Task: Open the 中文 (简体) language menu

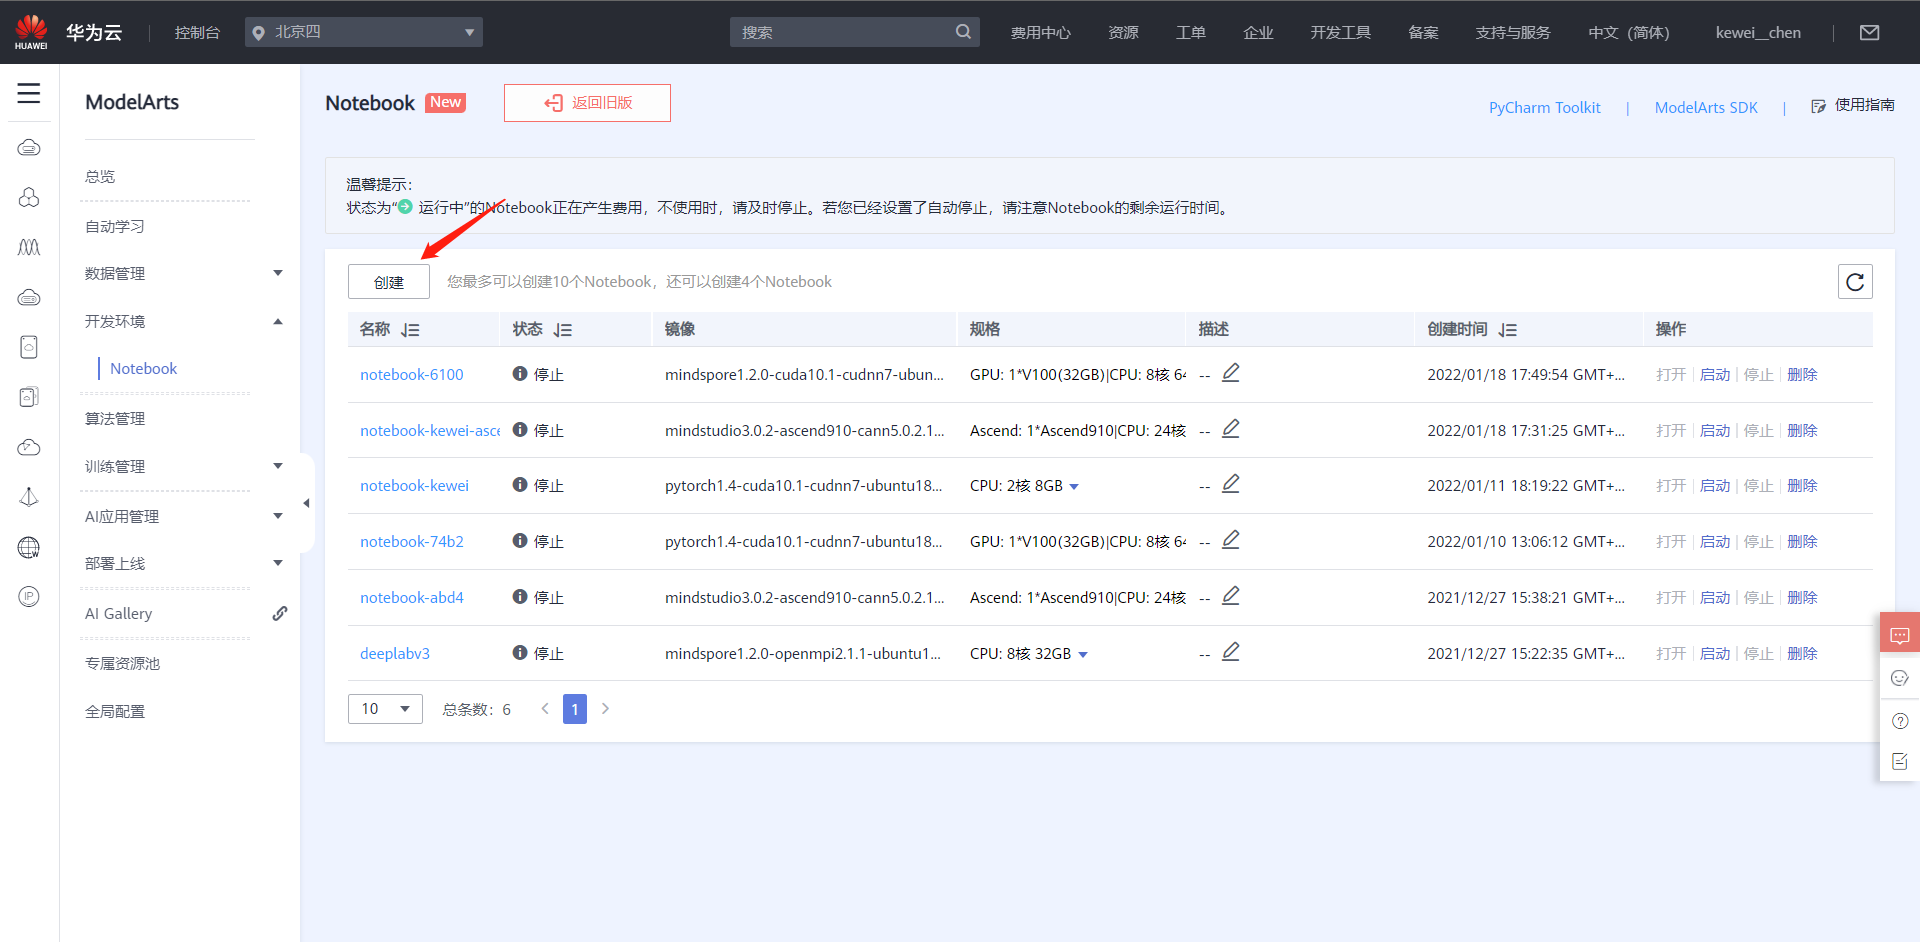Action: coord(1629,33)
